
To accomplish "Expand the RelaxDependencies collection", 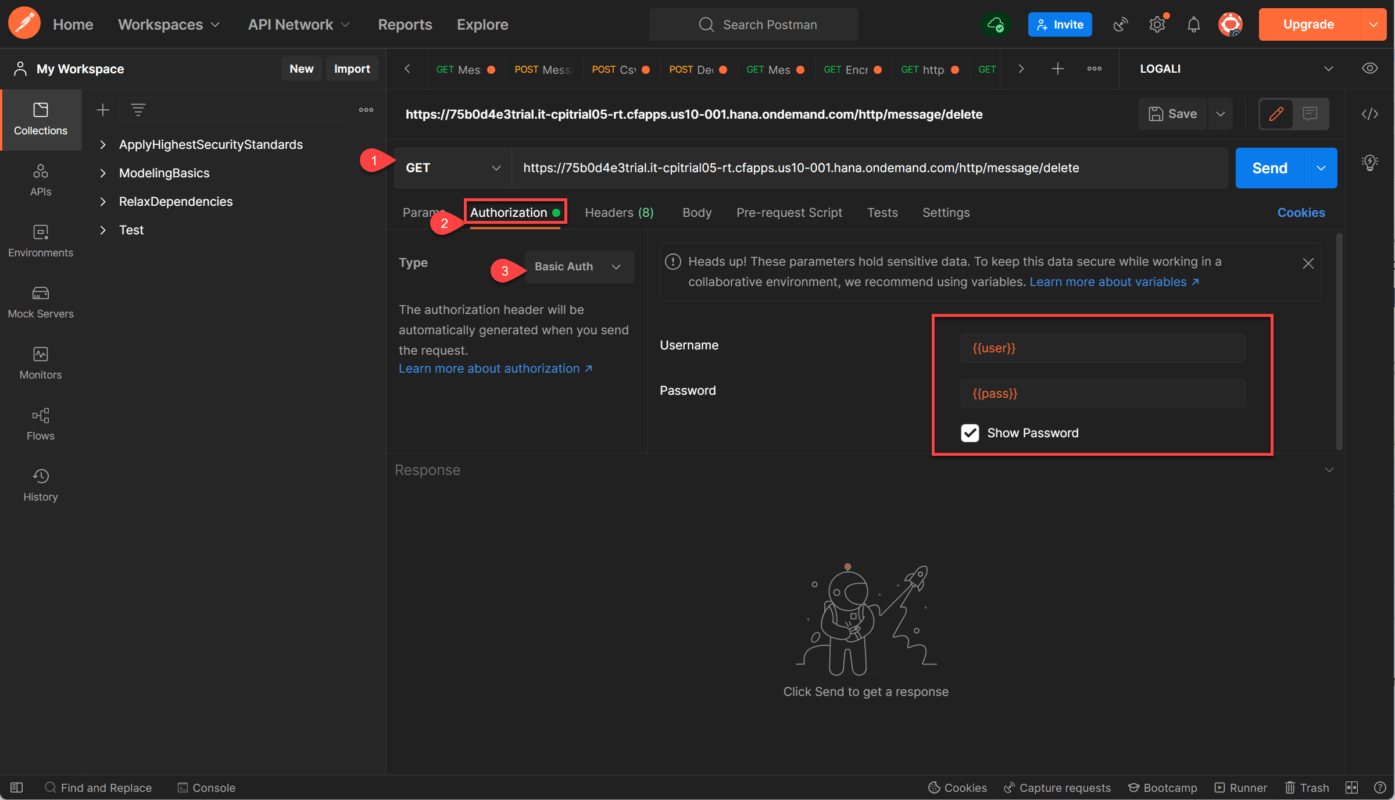I will click(x=103, y=201).
